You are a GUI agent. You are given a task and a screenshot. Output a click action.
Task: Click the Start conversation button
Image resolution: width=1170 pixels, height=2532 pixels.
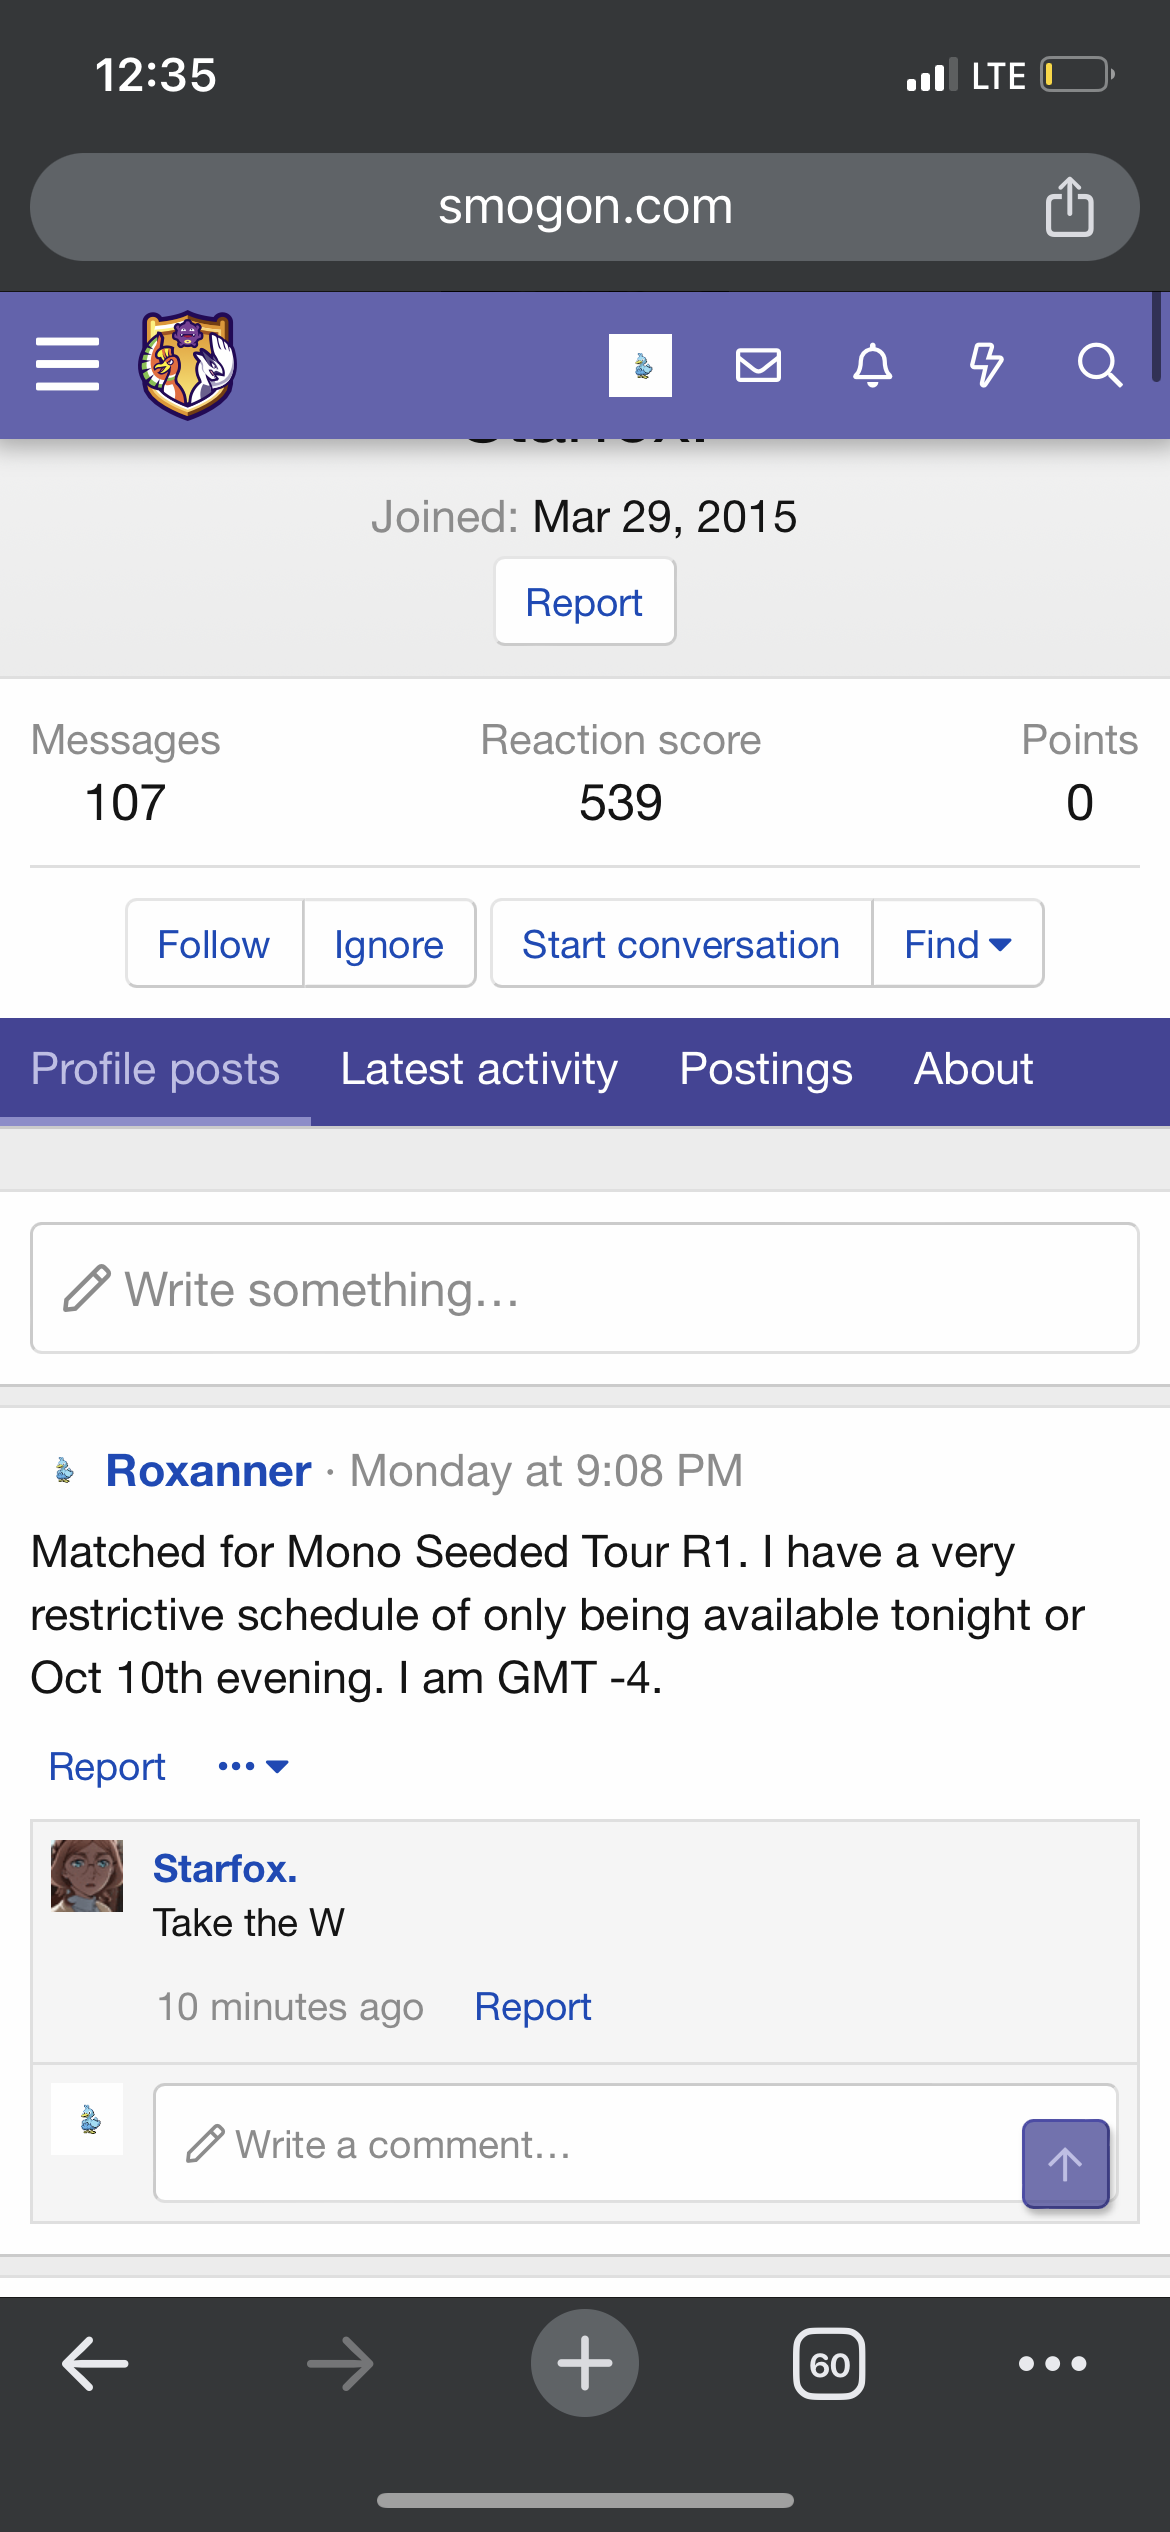pyautogui.click(x=681, y=944)
